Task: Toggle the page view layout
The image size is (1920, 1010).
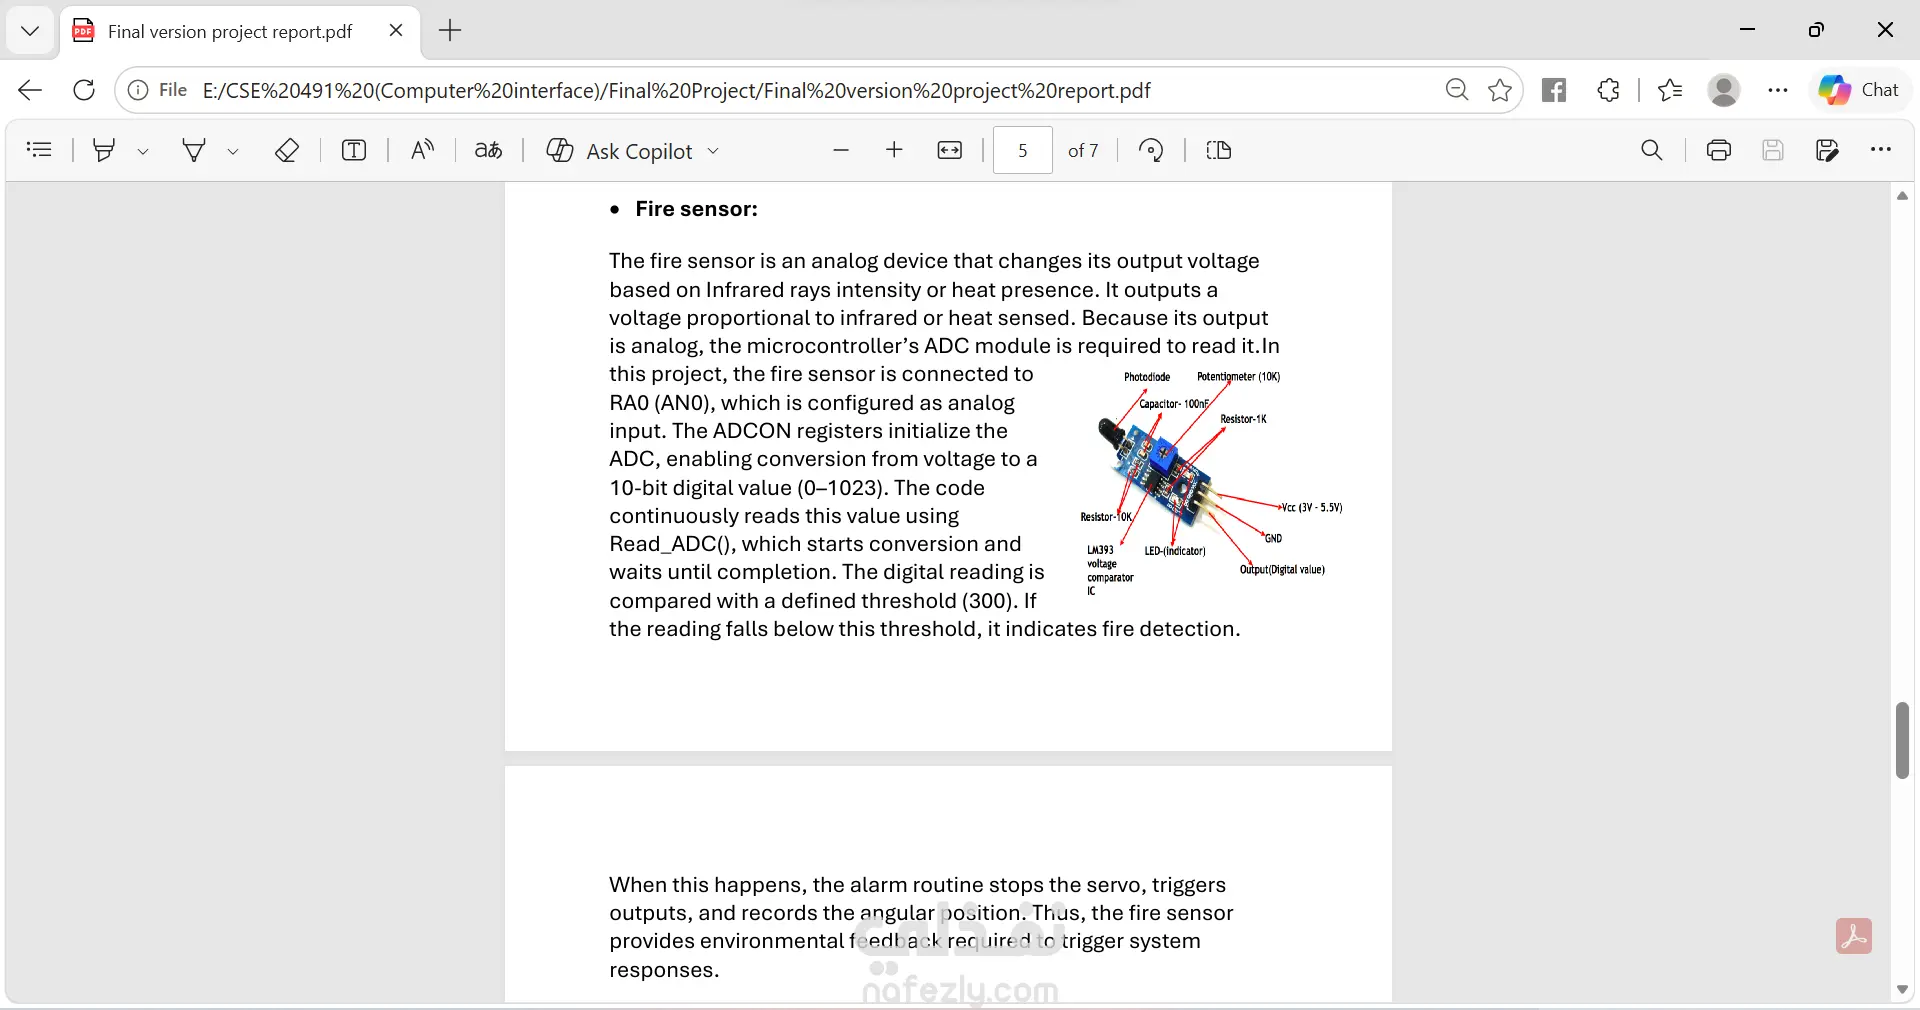Action: pos(1218,150)
